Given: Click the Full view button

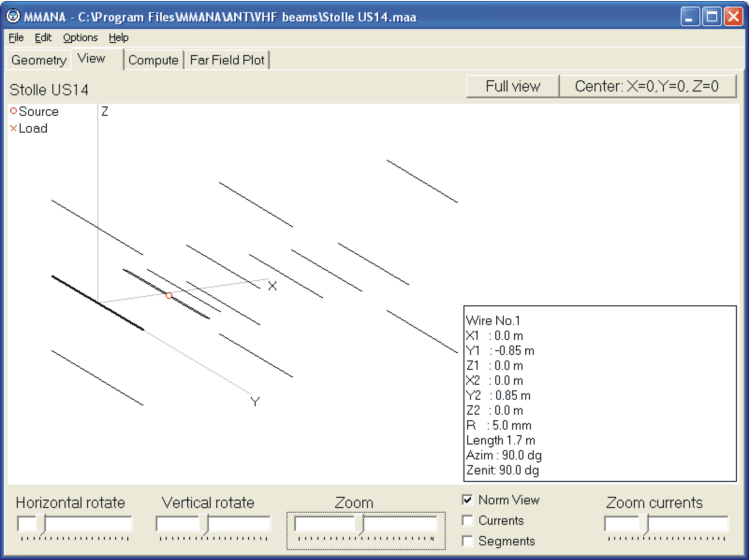Looking at the screenshot, I should click(x=513, y=87).
